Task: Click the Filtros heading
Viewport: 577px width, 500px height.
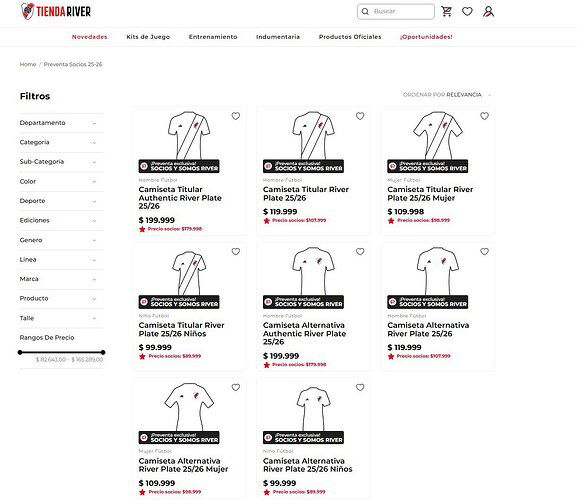Action: (35, 96)
